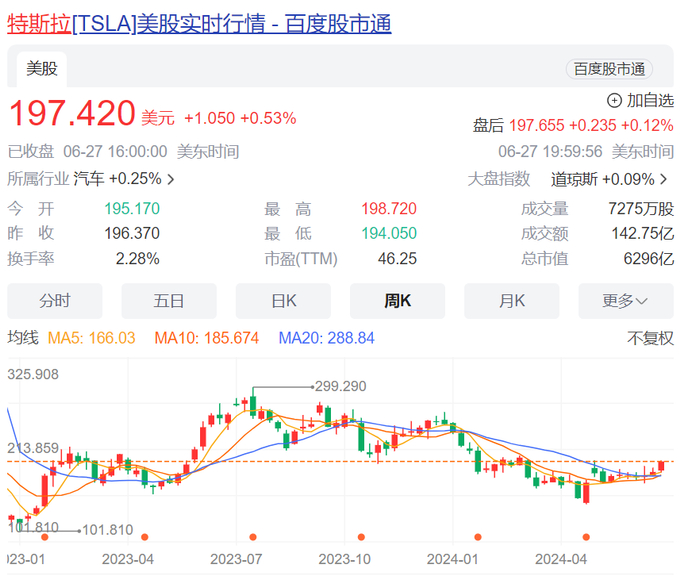Image resolution: width=700 pixels, height=576 pixels.
Task: Switch to 月K monthly chart
Action: 512,301
